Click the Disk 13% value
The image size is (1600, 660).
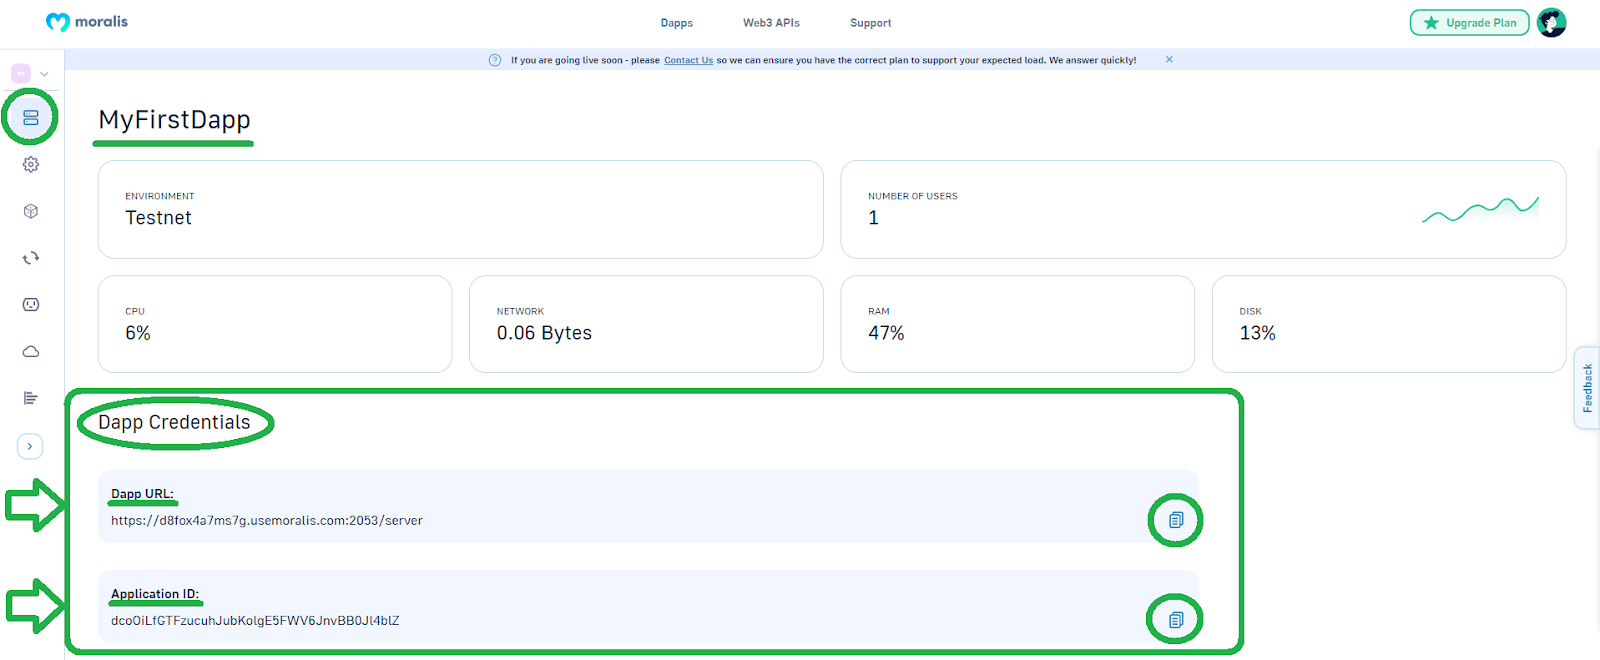tap(1257, 333)
